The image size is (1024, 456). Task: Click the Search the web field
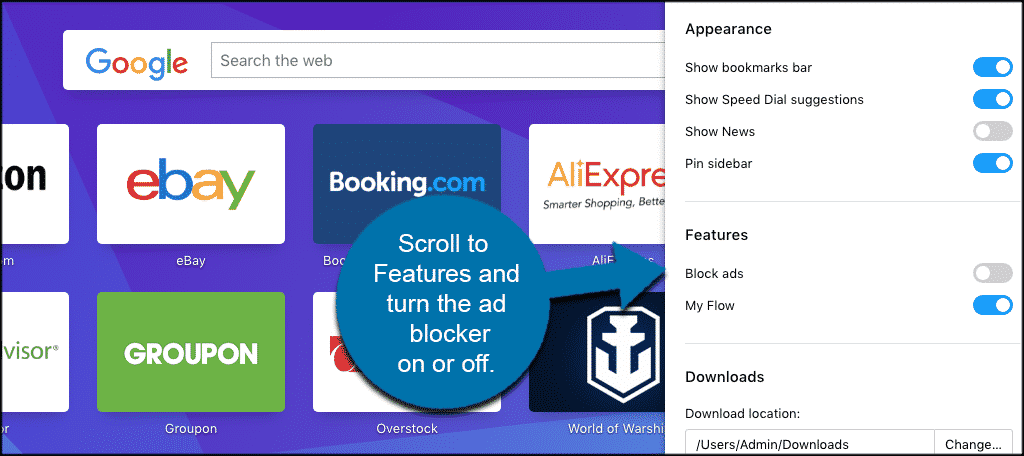coord(438,61)
